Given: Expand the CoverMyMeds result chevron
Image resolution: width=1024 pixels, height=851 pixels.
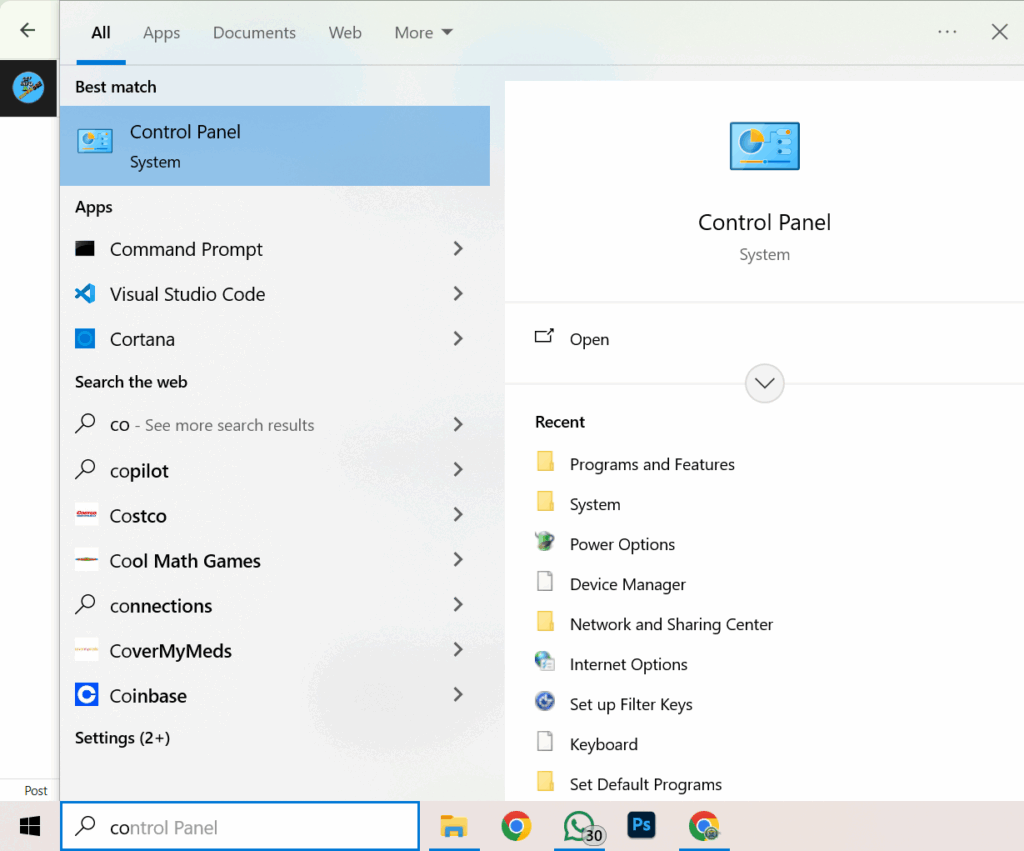Looking at the screenshot, I should coord(458,649).
